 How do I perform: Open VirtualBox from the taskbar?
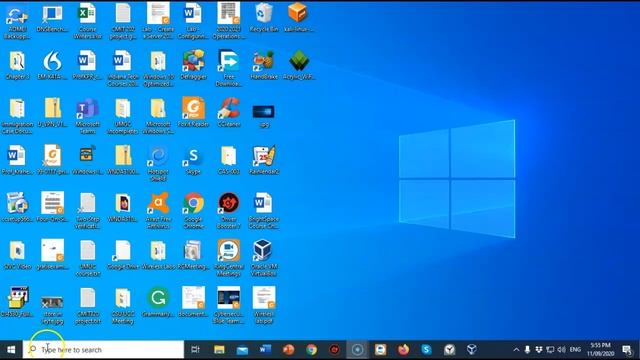[x=472, y=350]
